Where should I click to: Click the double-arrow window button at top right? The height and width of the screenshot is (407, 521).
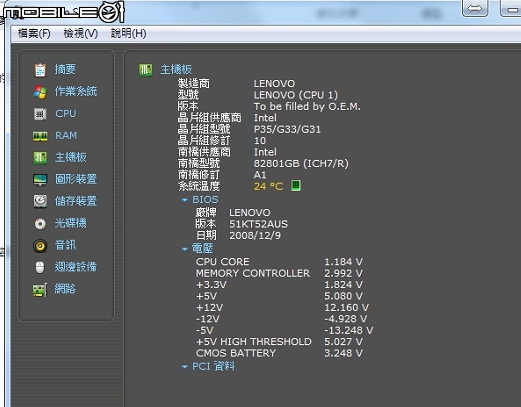tap(475, 8)
